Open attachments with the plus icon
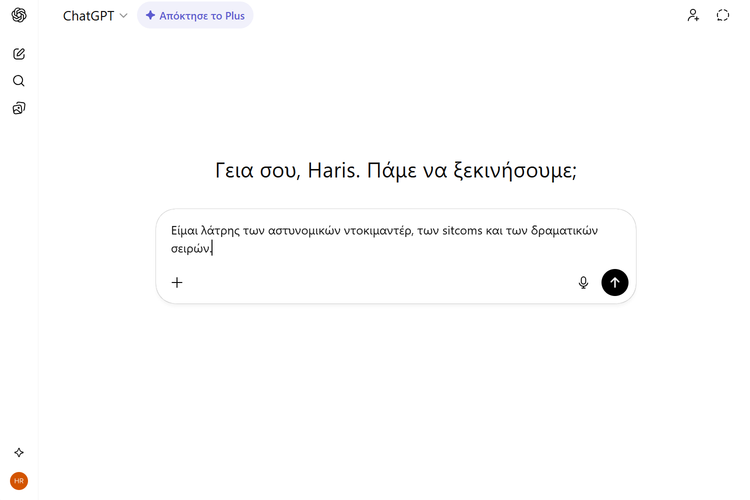Image resolution: width=750 pixels, height=500 pixels. [177, 283]
